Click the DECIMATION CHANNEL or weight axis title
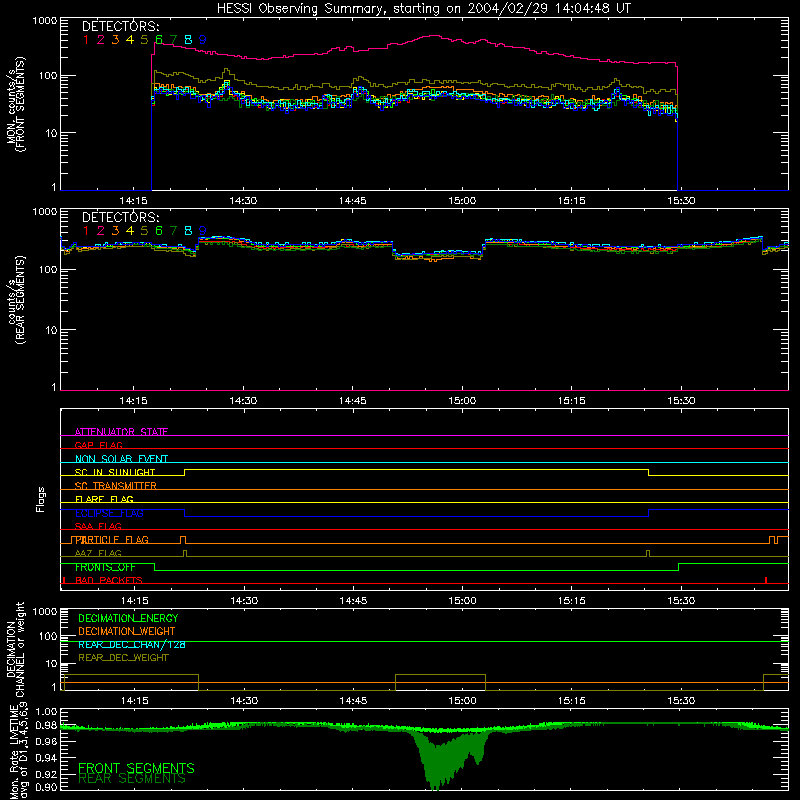 pos(15,650)
